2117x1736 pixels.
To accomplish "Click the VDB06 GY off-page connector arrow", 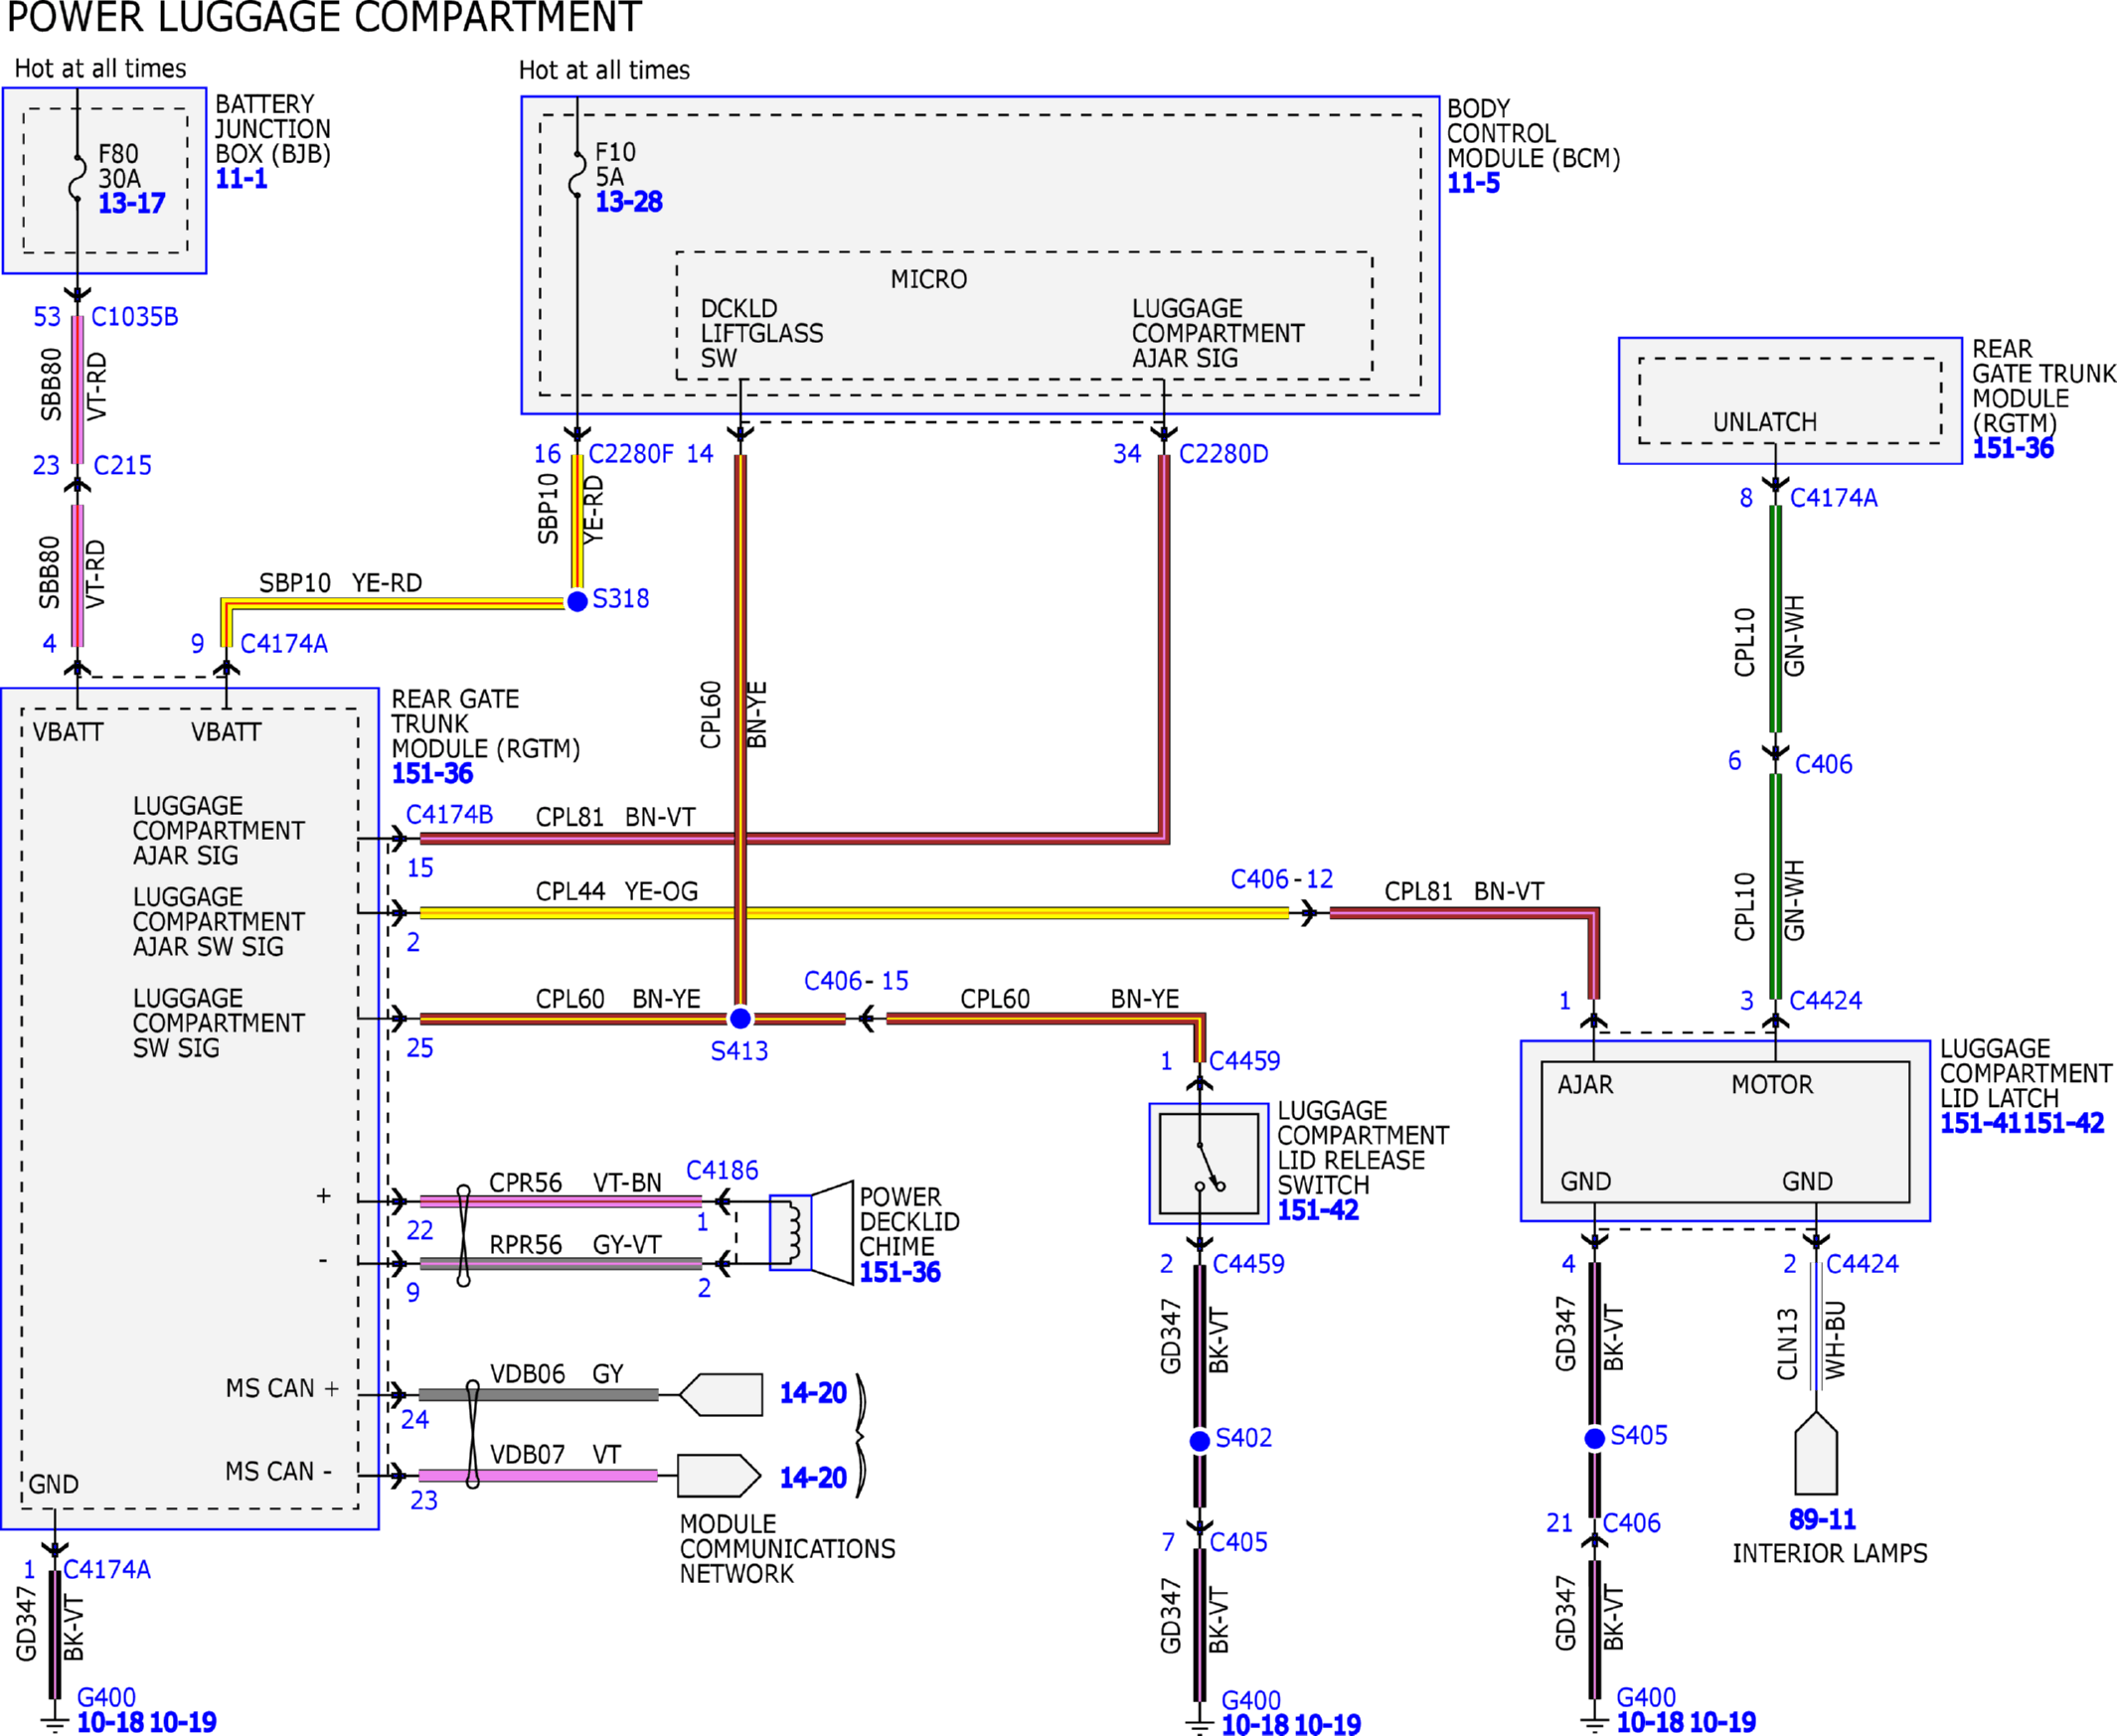I will tap(721, 1394).
